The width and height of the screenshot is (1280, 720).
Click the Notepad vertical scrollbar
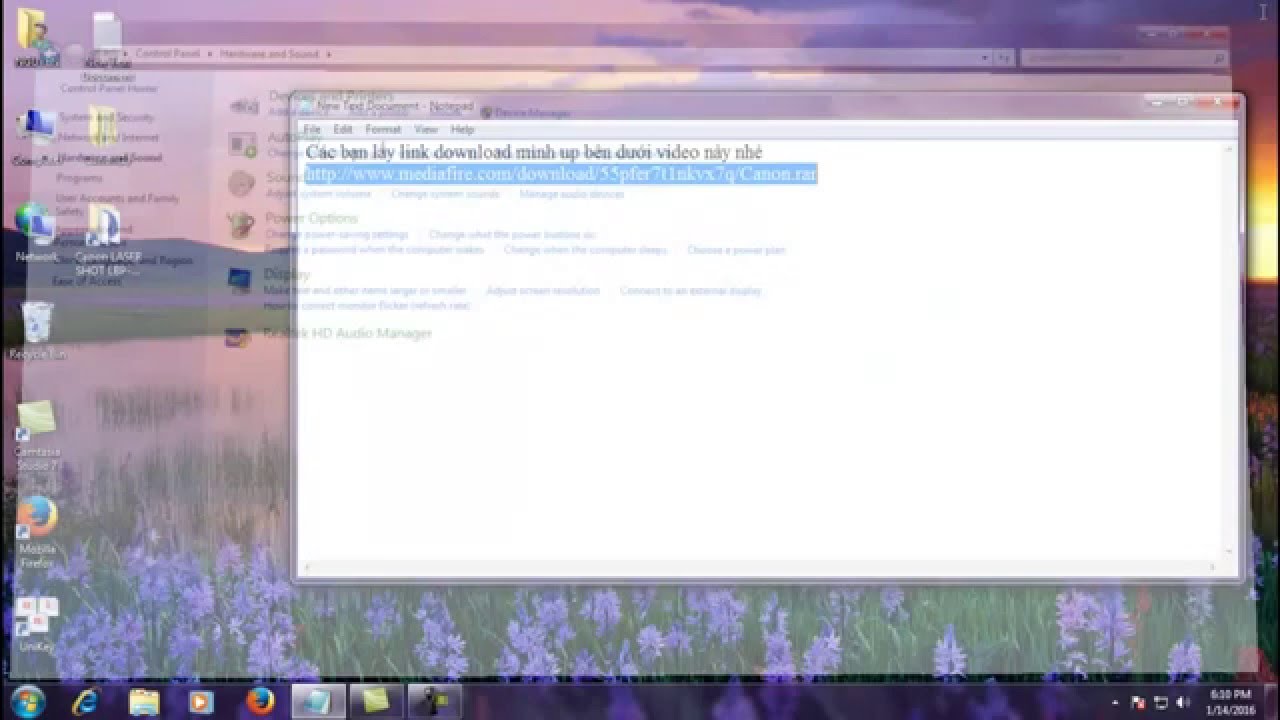coord(1230,350)
